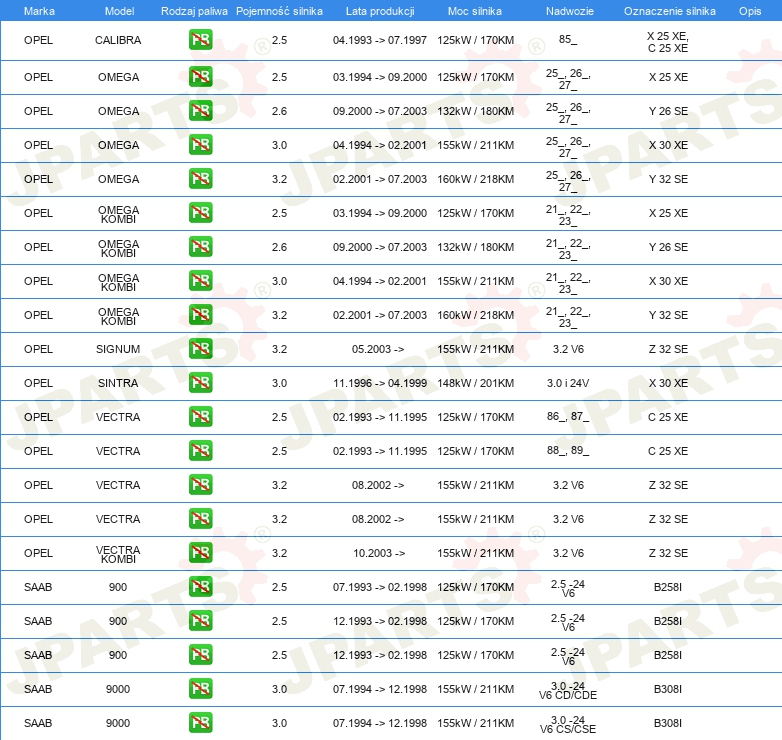This screenshot has width=782, height=740.
Task: Click the production date 05.2003 ->
Action: pyautogui.click(x=378, y=349)
